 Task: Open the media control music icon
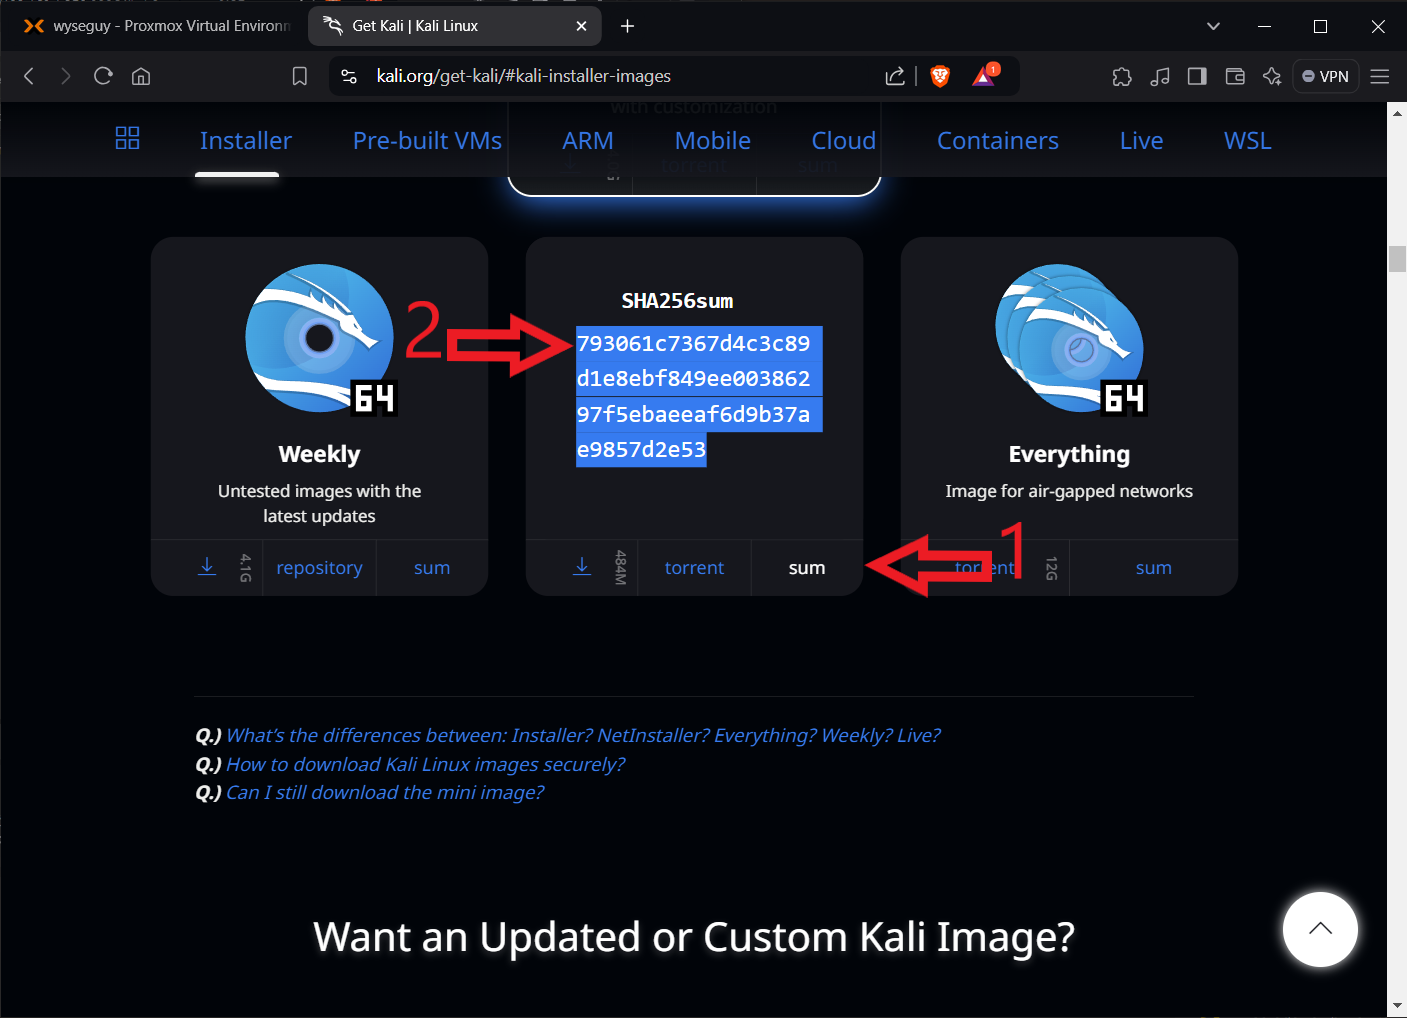click(1160, 76)
